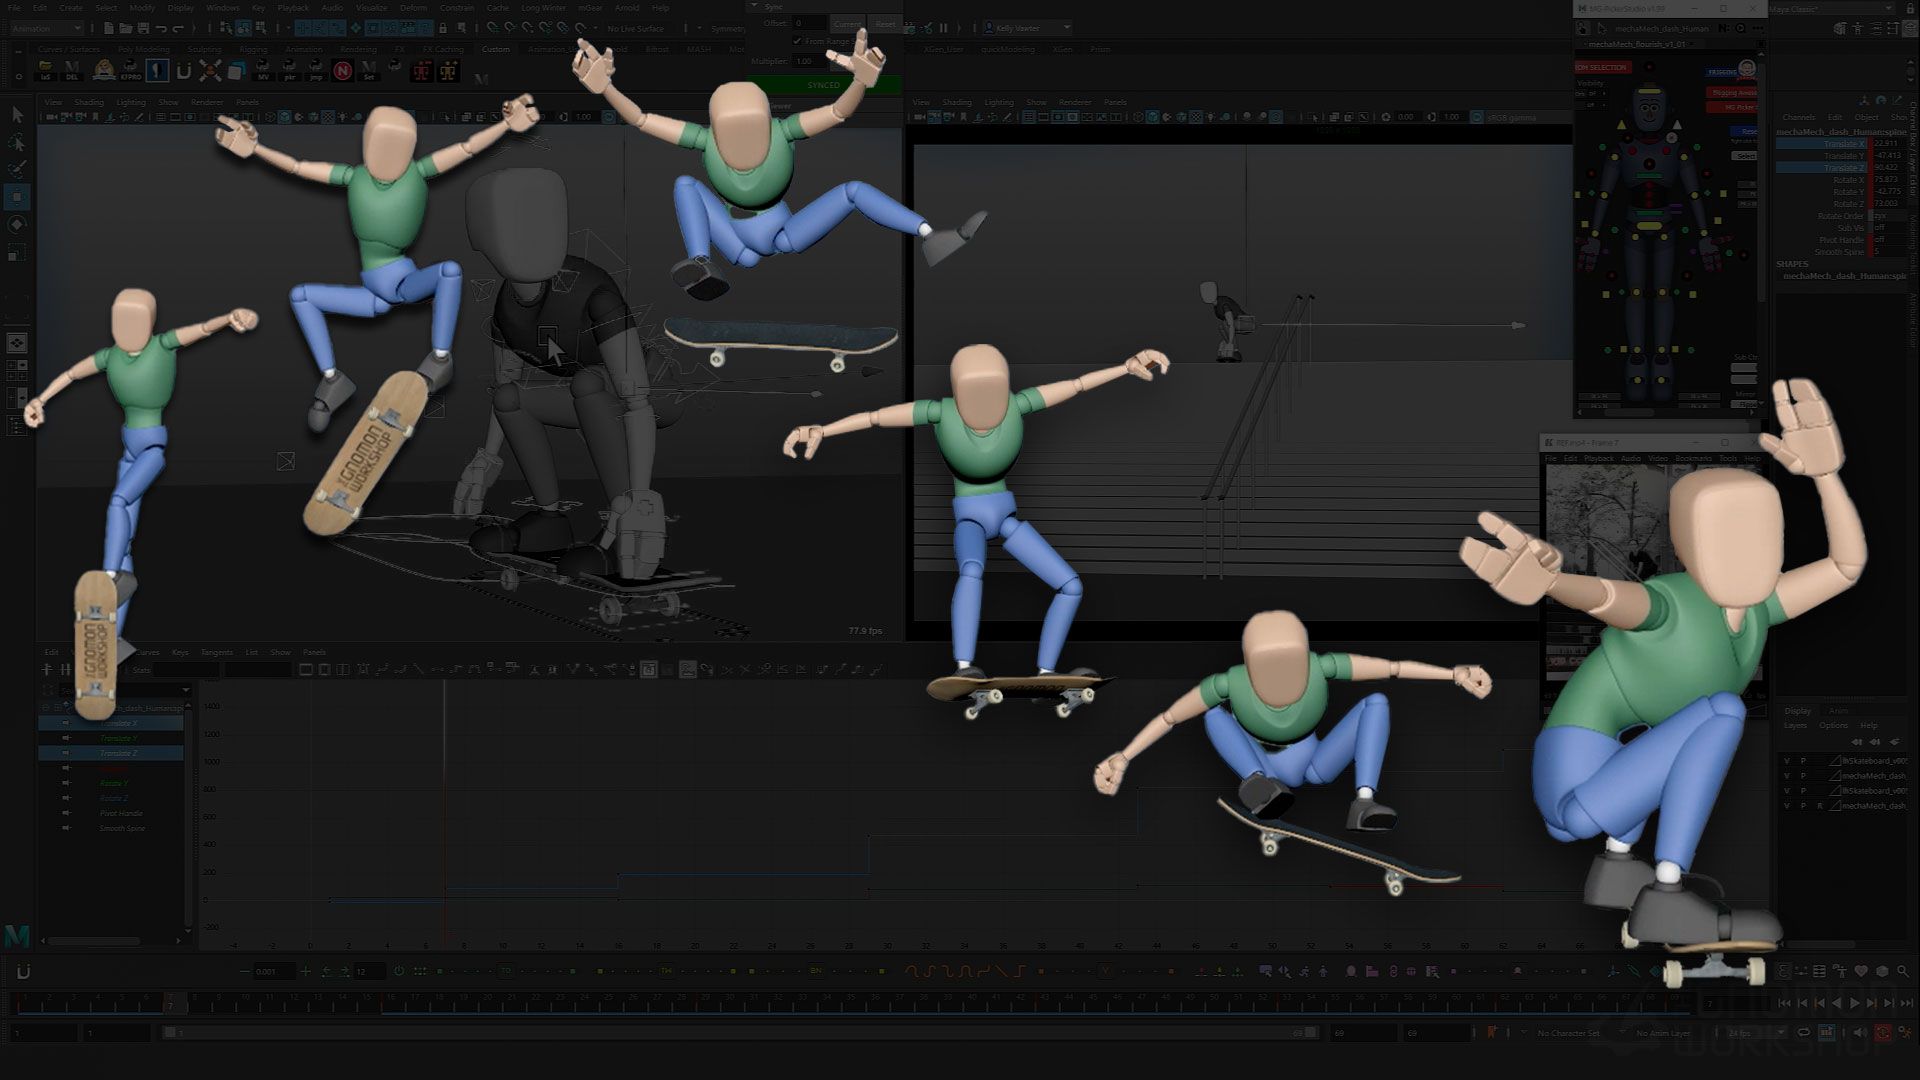Click the red N shelf icon

tap(342, 68)
